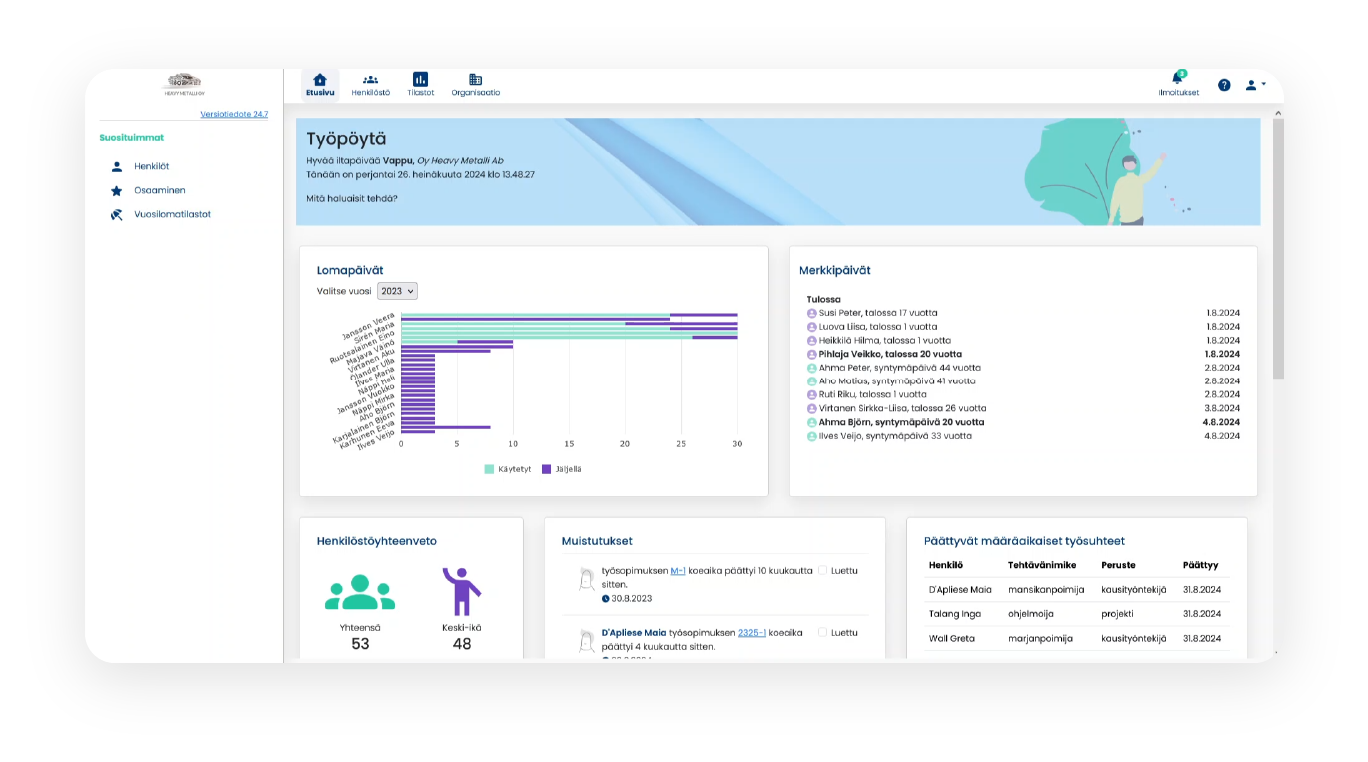Open the Organisaatio tab
1368x762 pixels.
click(475, 85)
